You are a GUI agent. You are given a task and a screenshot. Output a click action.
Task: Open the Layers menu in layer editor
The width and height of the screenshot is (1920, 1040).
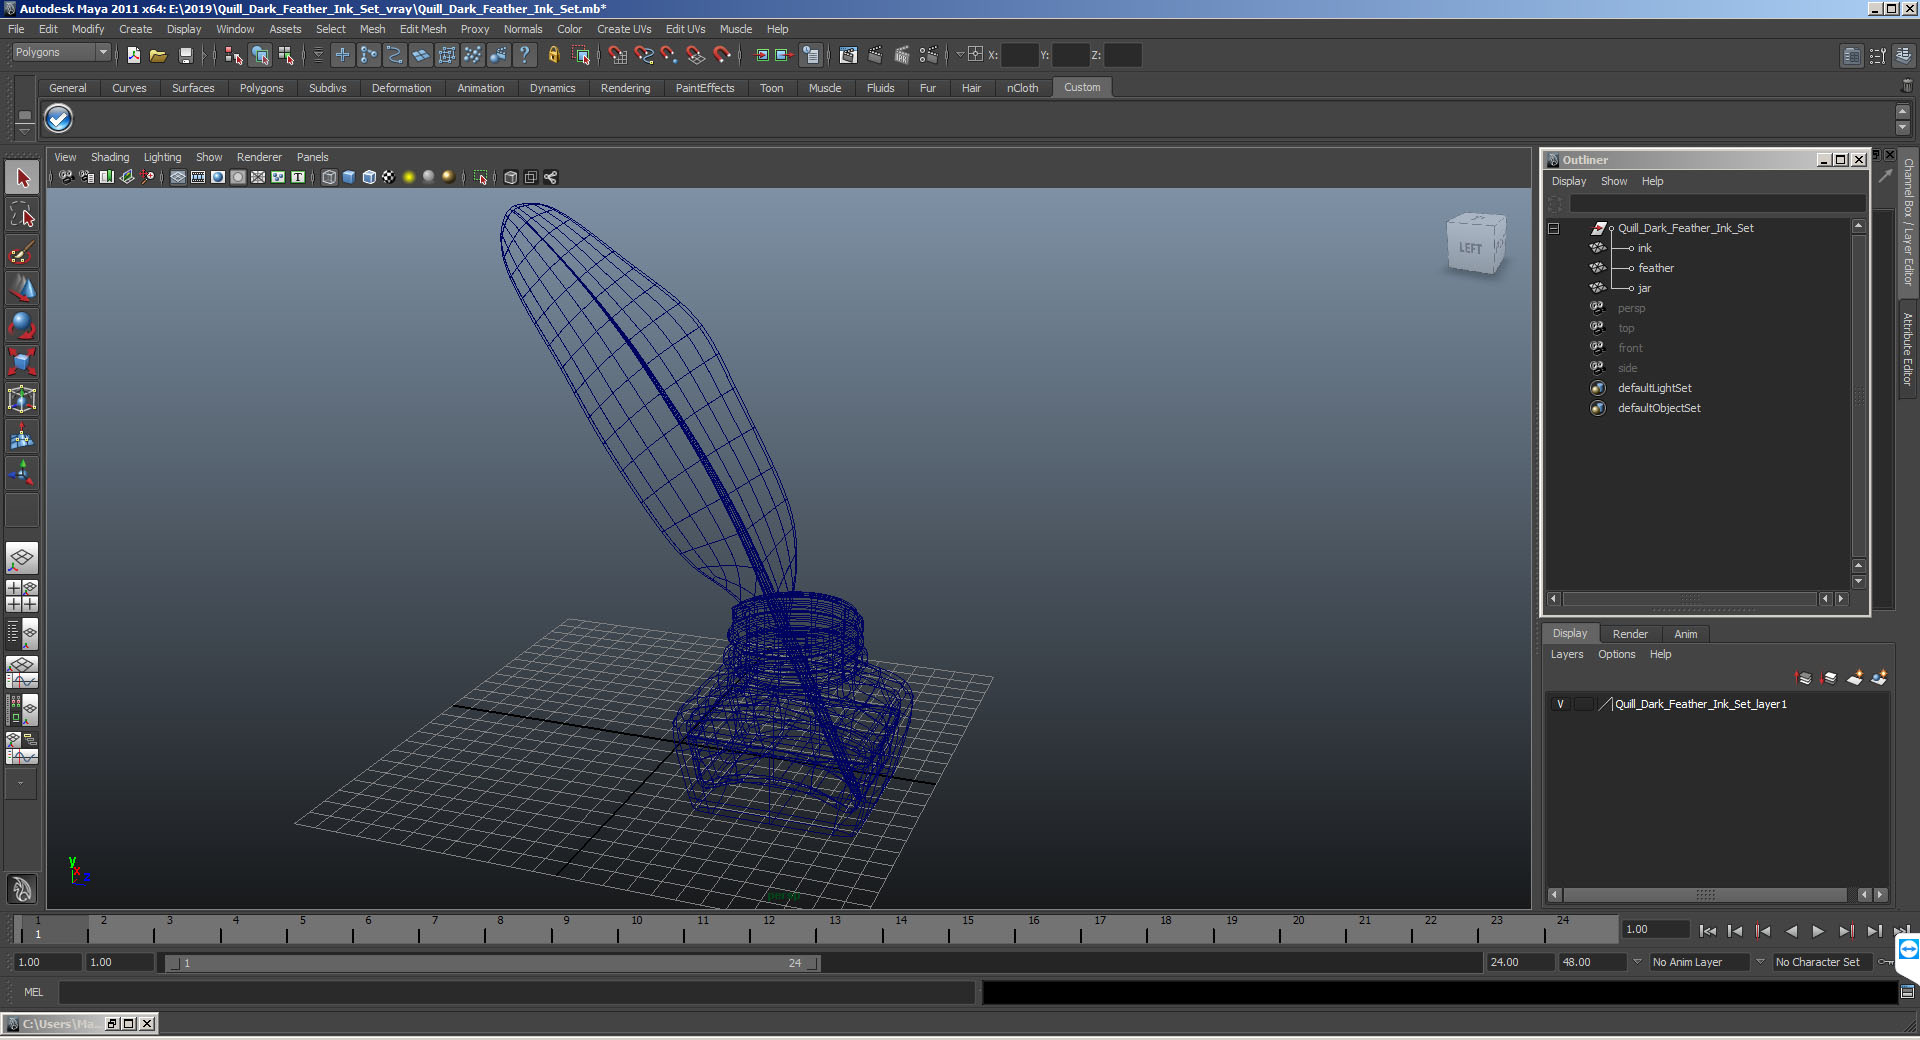(1567, 654)
